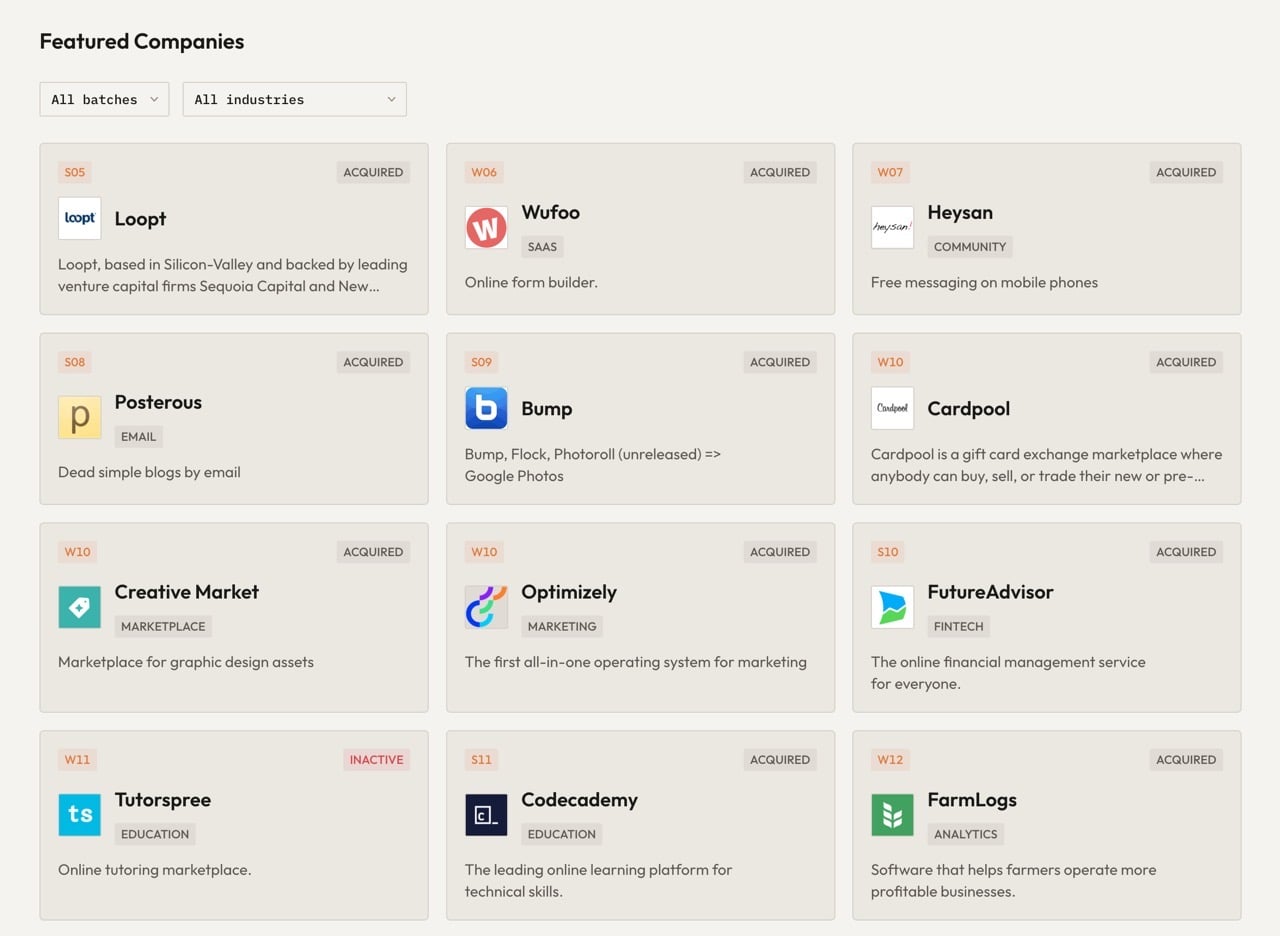Click the Loopt company logo icon
Viewport: 1280px width, 936px height.
[x=80, y=218]
